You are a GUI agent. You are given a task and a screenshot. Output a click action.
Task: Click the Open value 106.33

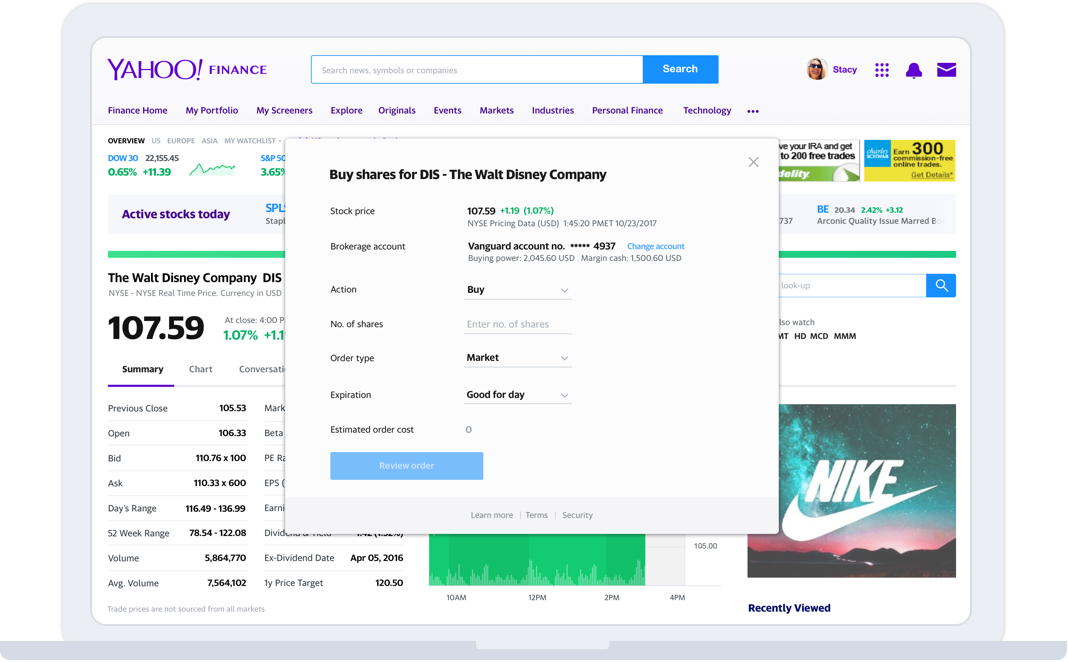(x=232, y=433)
